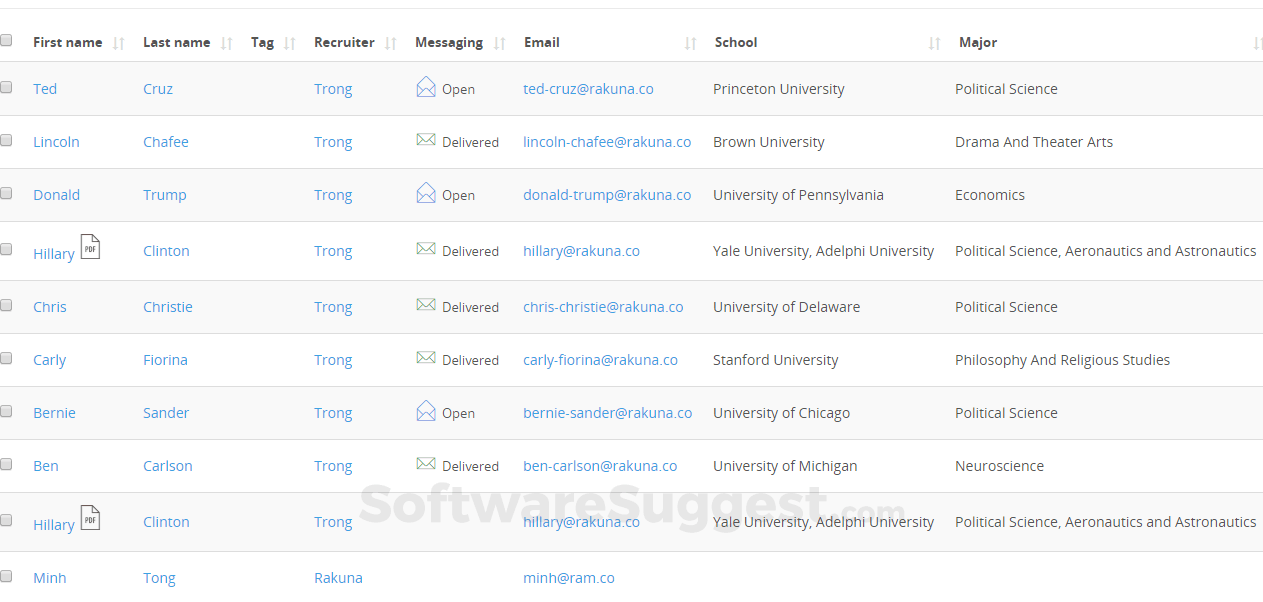Sort the table by First name arrows
The width and height of the screenshot is (1263, 602).
pos(119,43)
